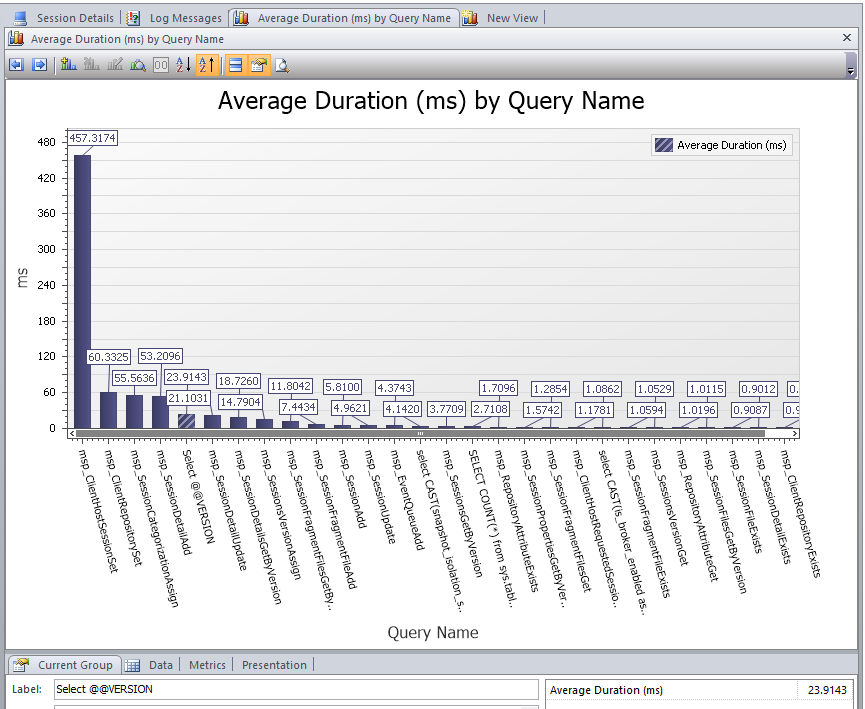Click the greyed remove chart icon

[92, 65]
